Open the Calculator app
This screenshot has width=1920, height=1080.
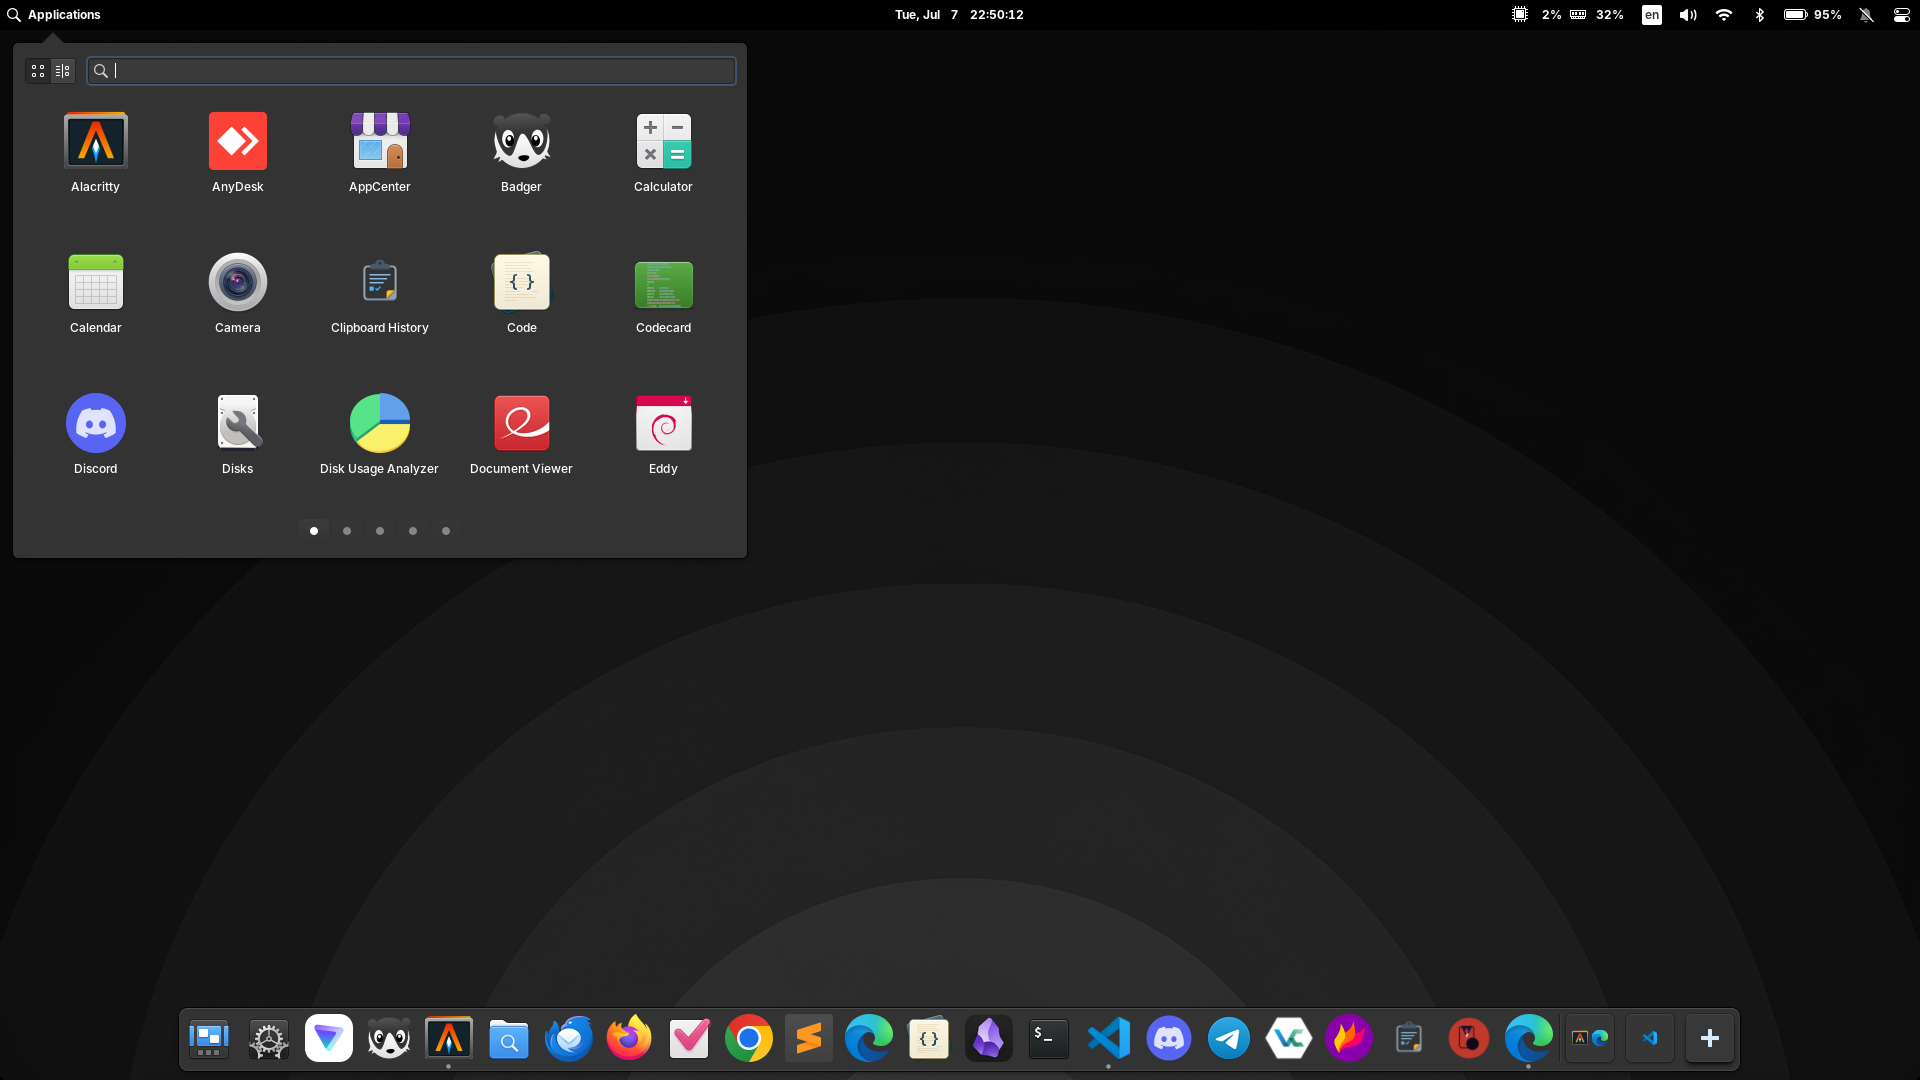[663, 153]
